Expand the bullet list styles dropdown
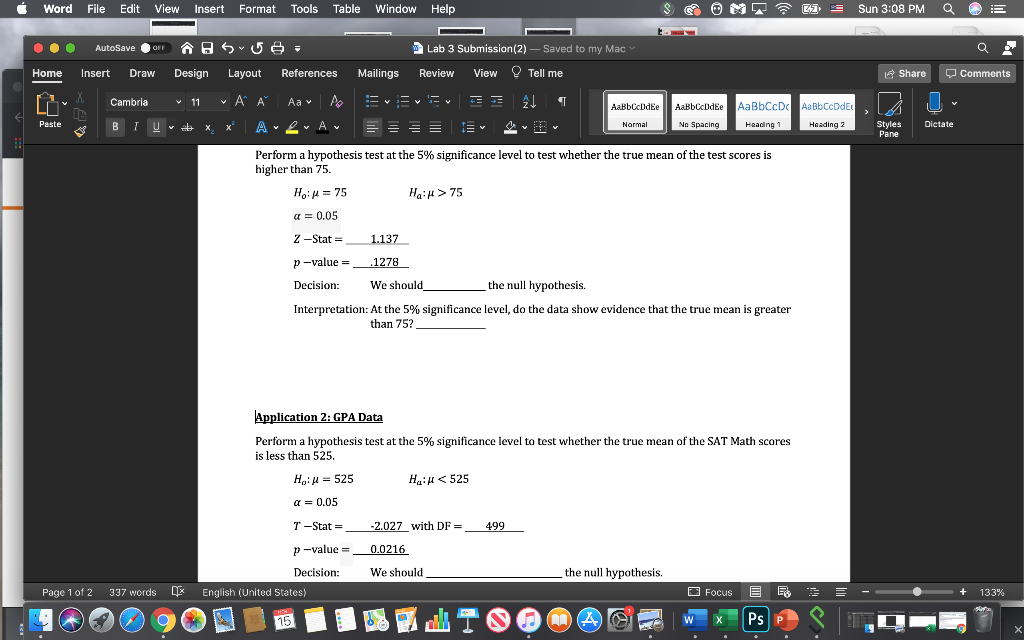The height and width of the screenshot is (640, 1024). click(x=387, y=101)
